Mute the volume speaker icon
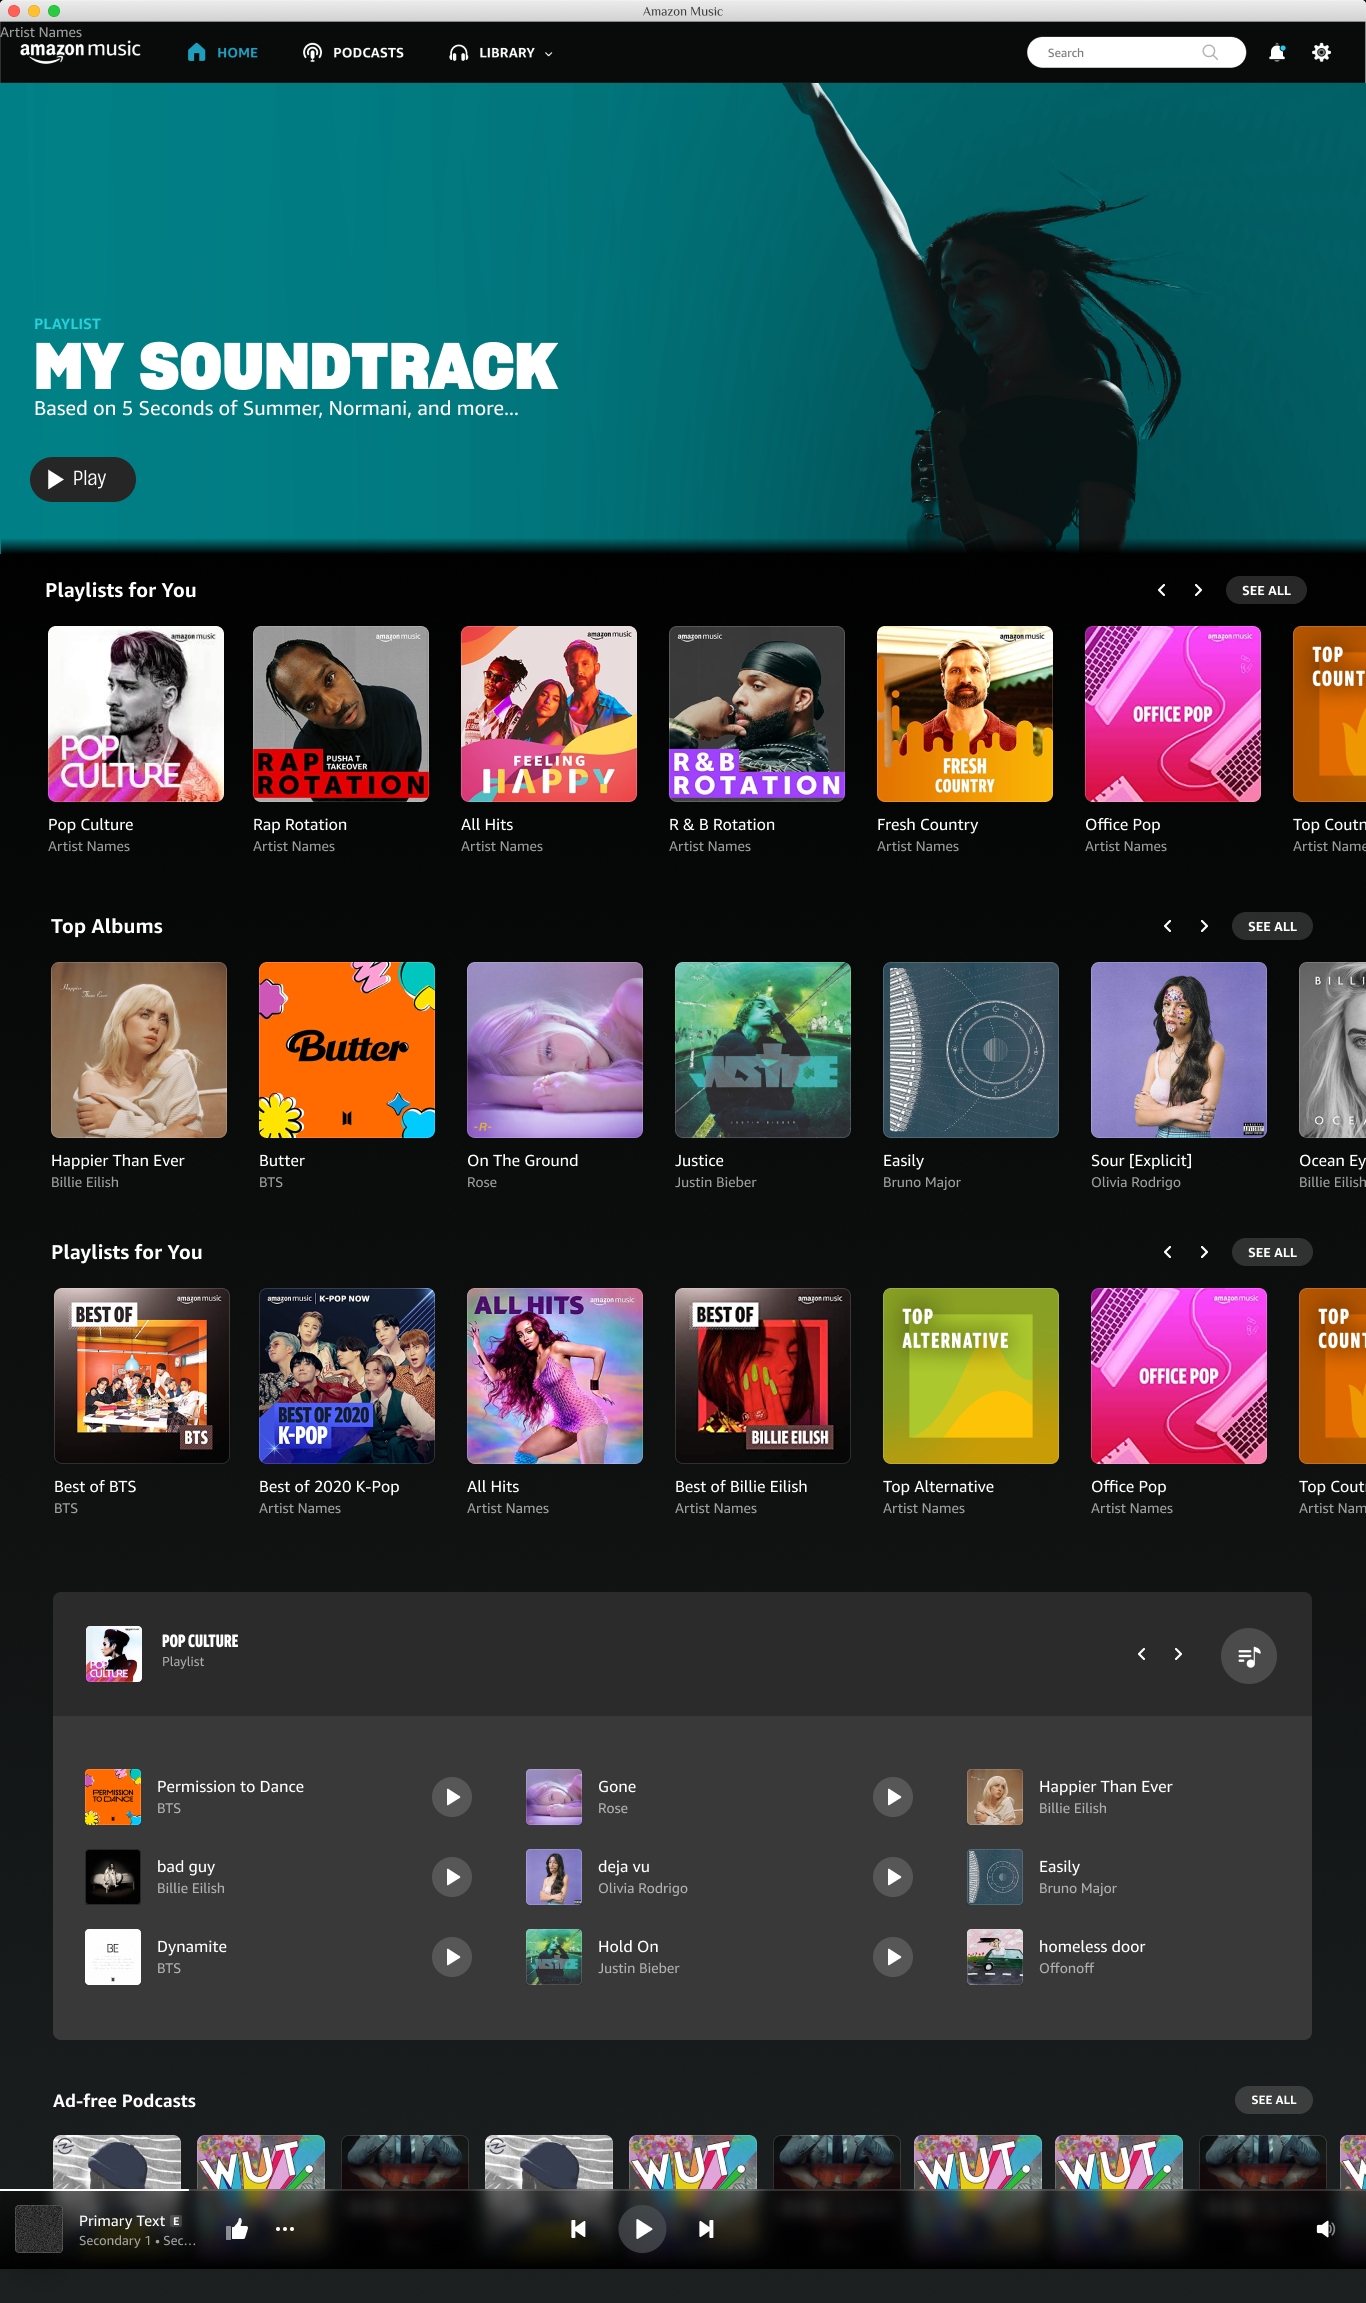The height and width of the screenshot is (2303, 1366). pyautogui.click(x=1325, y=2229)
